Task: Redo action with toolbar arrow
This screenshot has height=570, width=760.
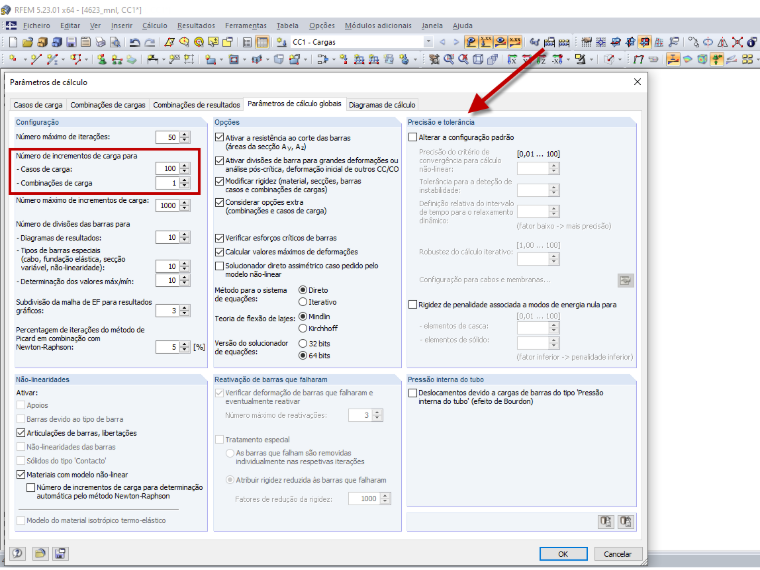Action: click(150, 43)
